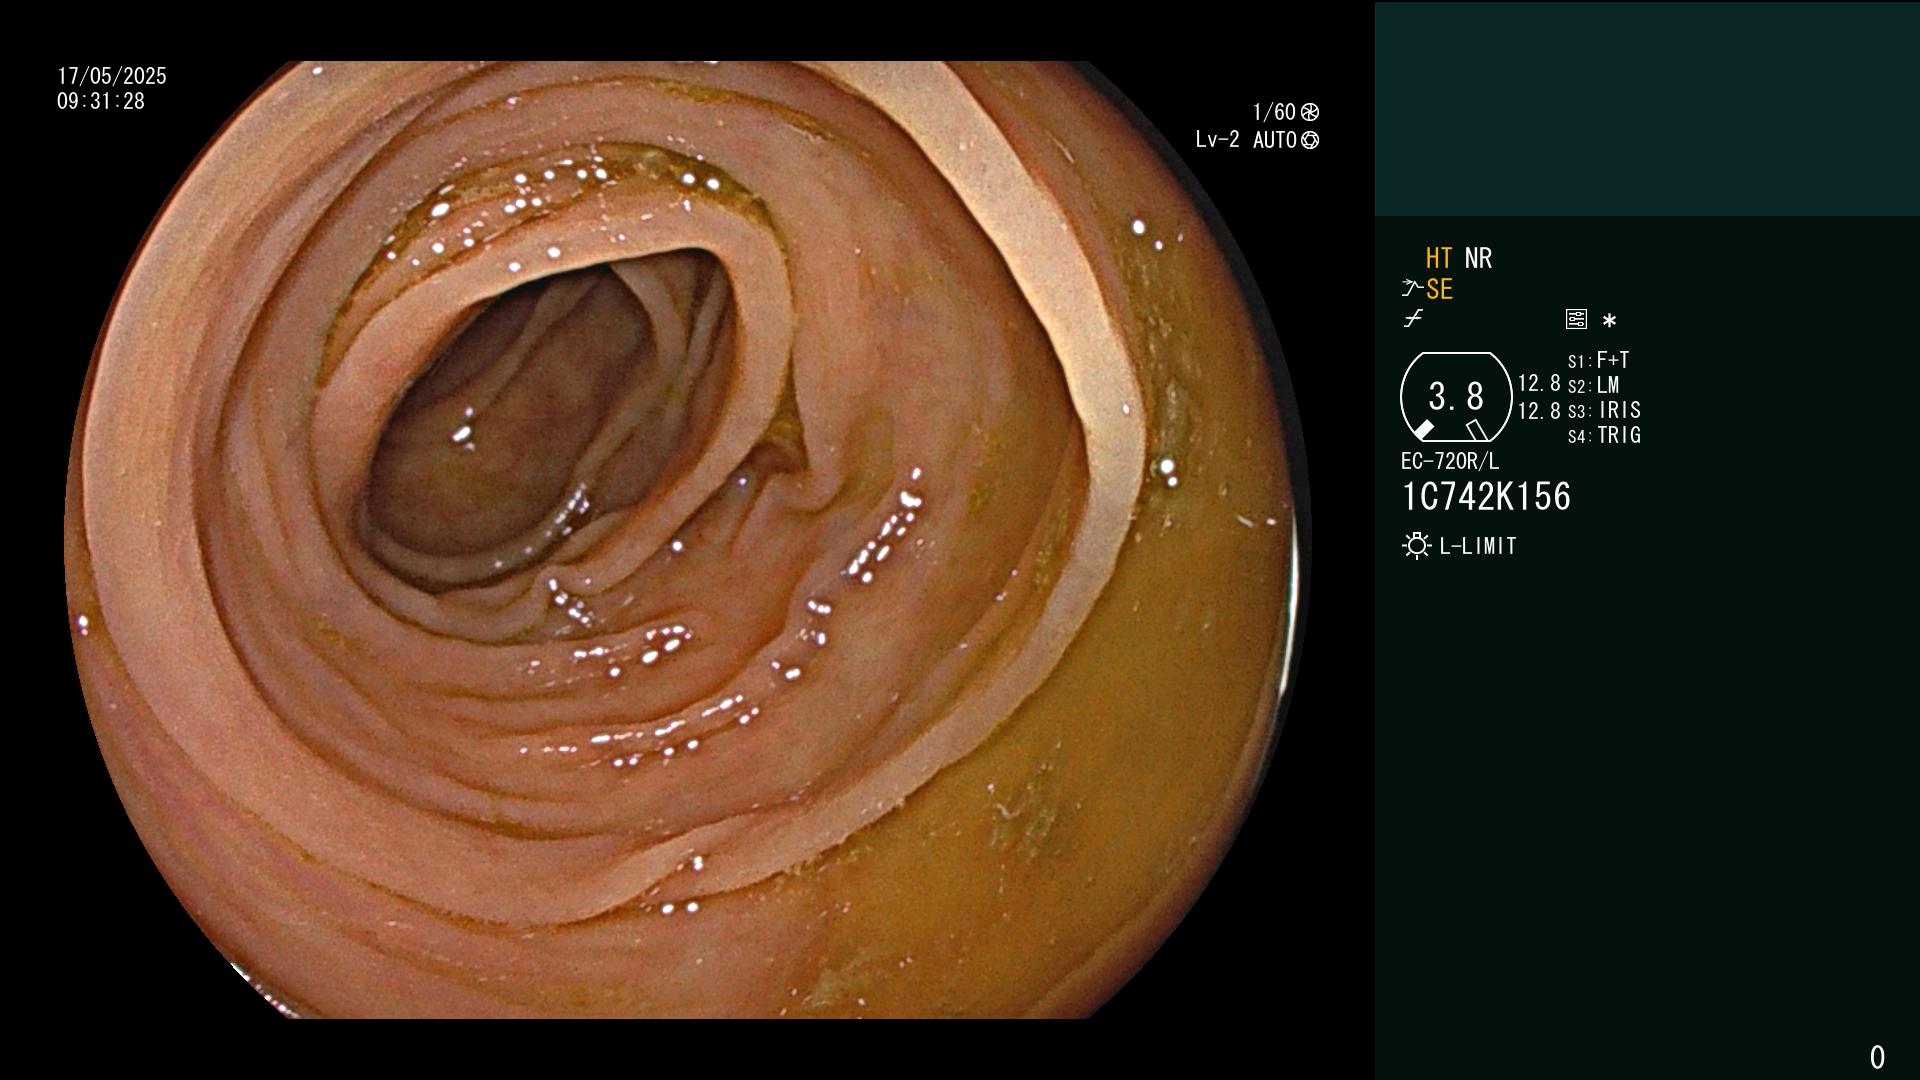1920x1080 pixels.
Task: Click the iris icon after Lv-2 AUTO
Action: 1310,140
